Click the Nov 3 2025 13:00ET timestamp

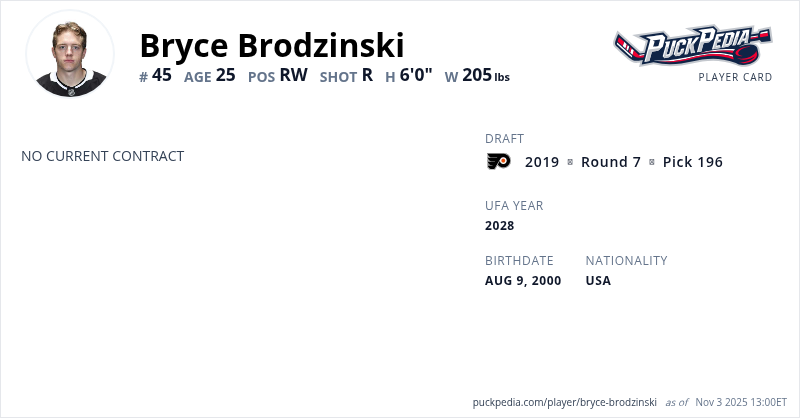click(741, 402)
